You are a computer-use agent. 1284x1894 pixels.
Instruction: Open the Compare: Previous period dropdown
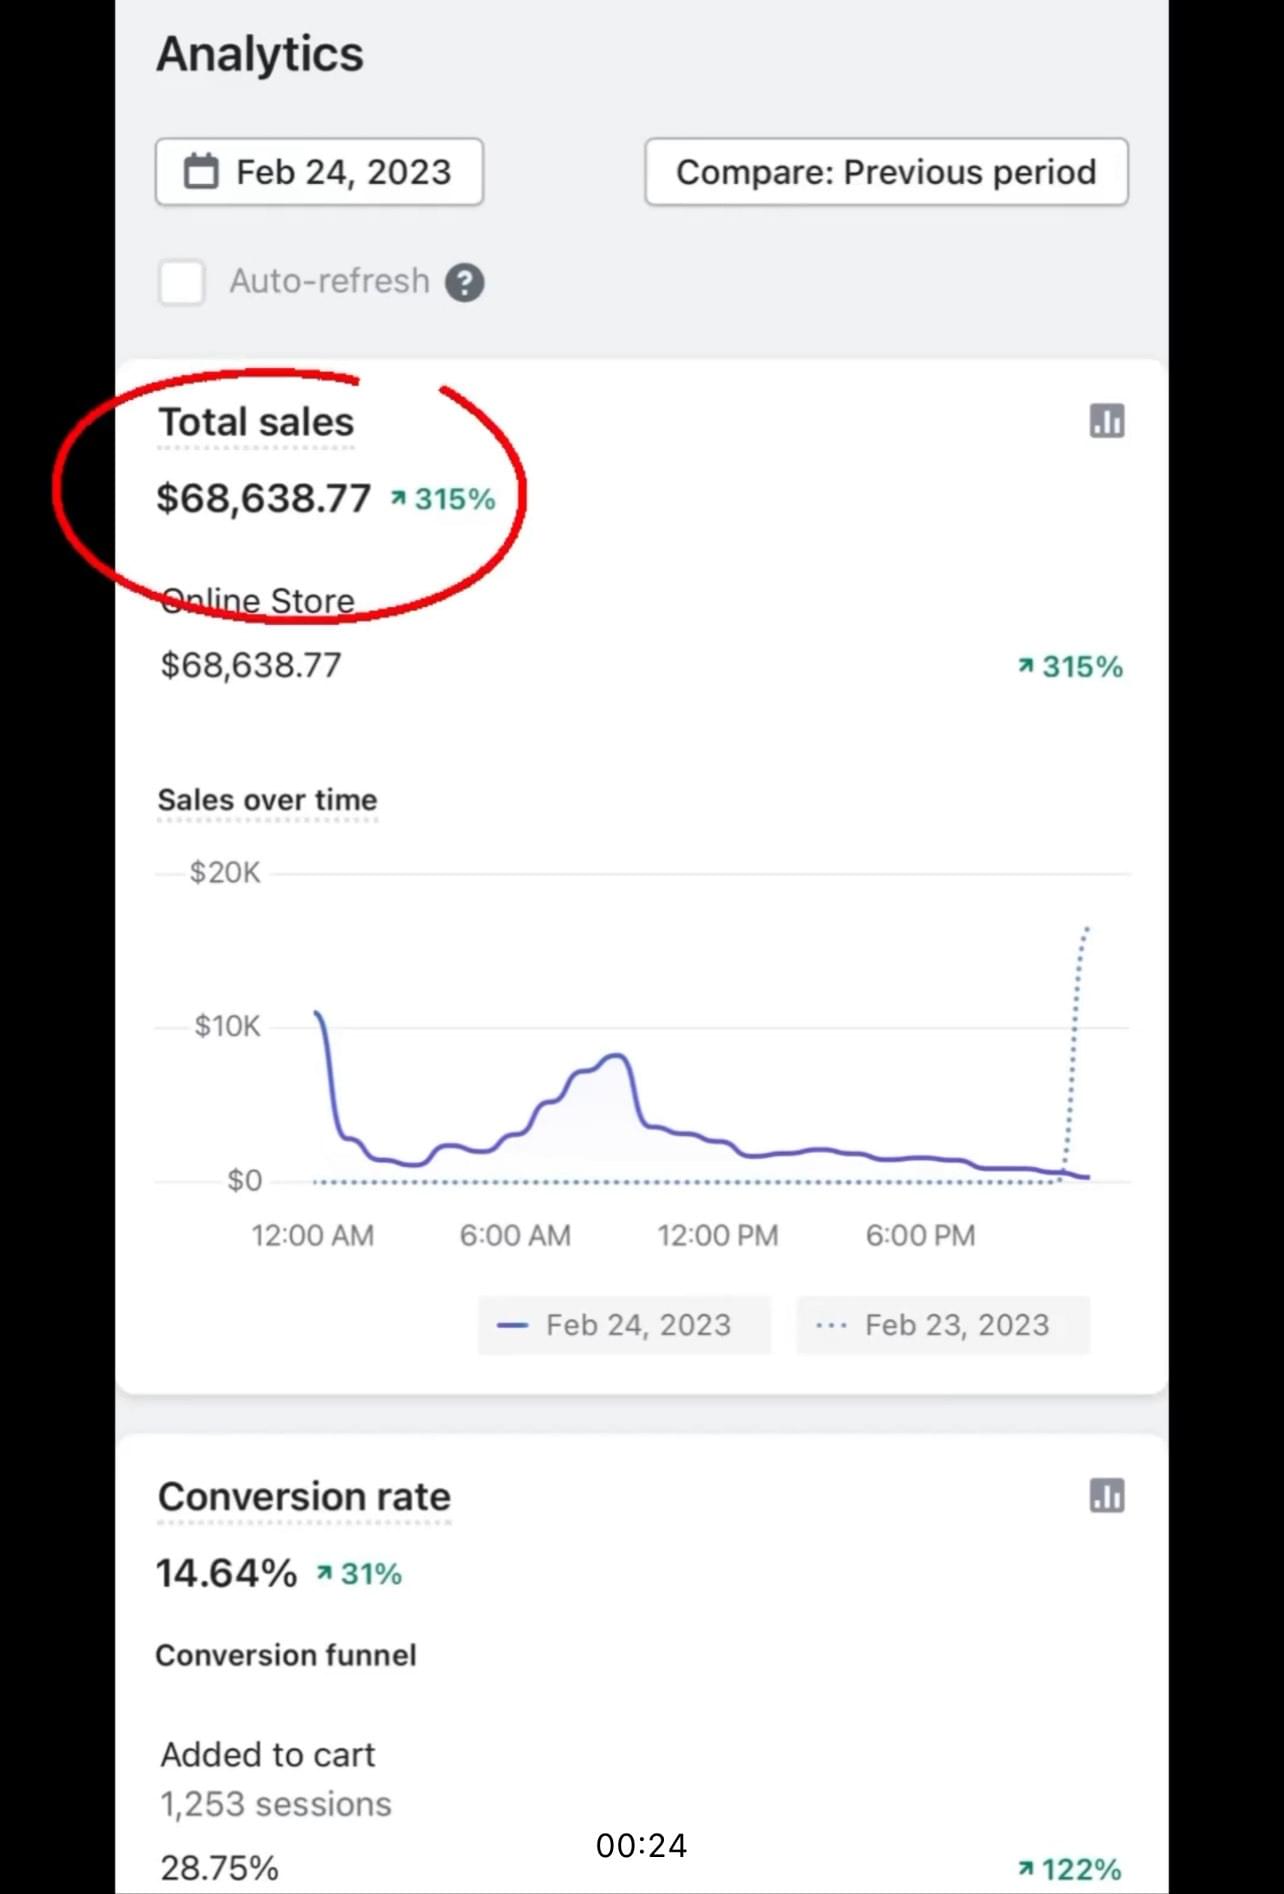[x=886, y=172]
